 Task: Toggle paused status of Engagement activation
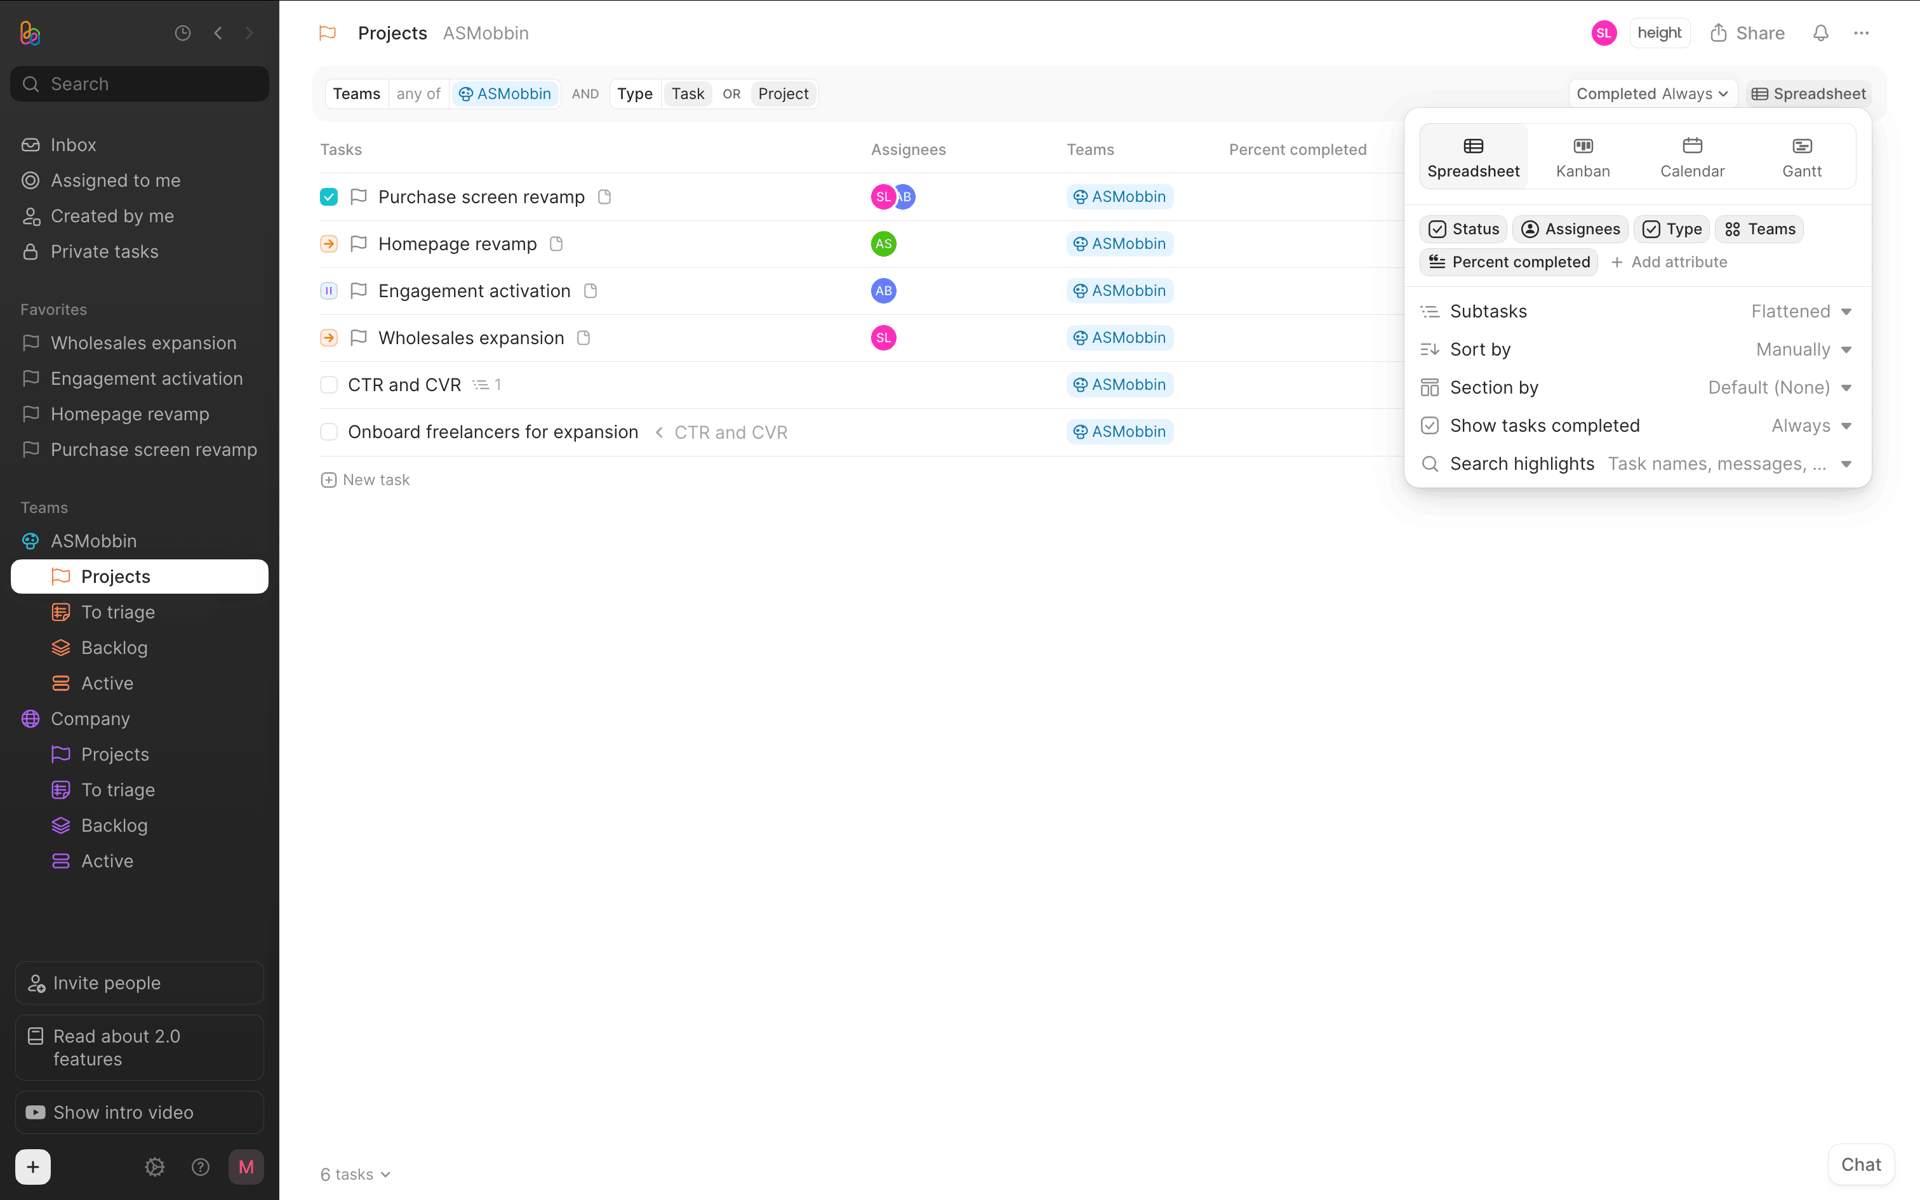[x=329, y=291]
